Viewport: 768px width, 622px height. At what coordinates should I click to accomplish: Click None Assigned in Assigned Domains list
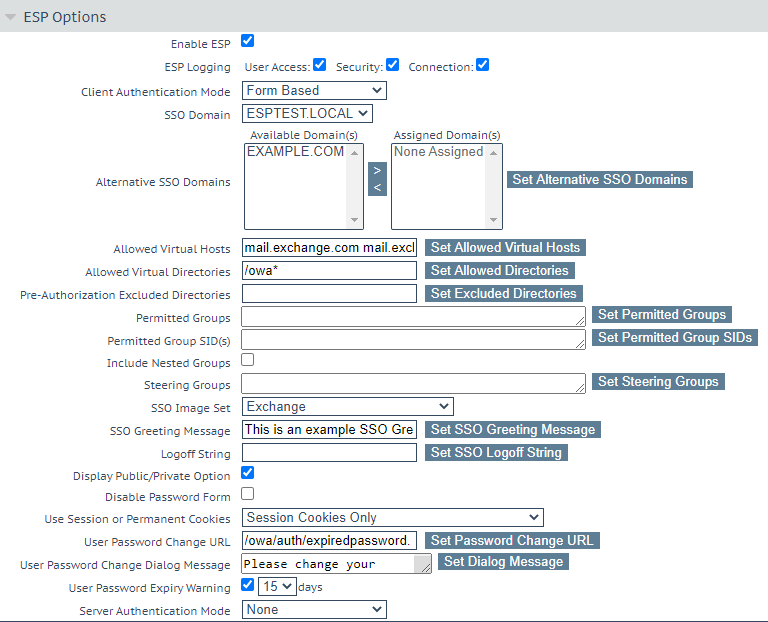438,152
